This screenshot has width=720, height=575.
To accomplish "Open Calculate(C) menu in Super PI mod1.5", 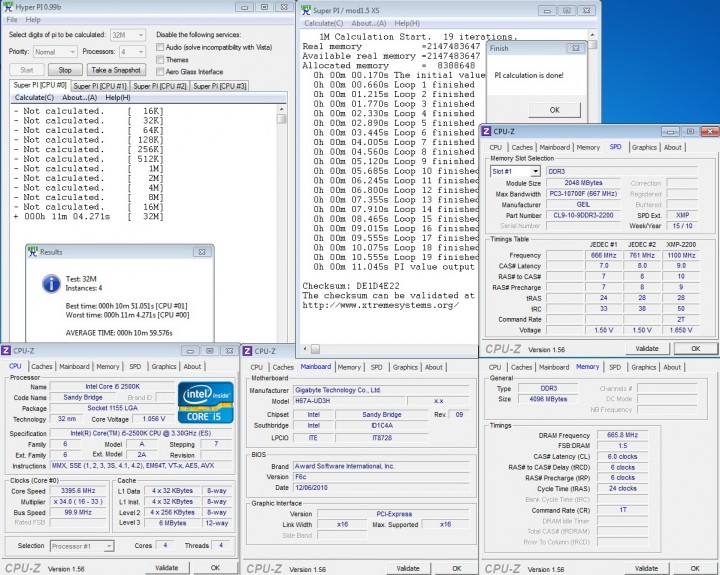I will pos(323,23).
